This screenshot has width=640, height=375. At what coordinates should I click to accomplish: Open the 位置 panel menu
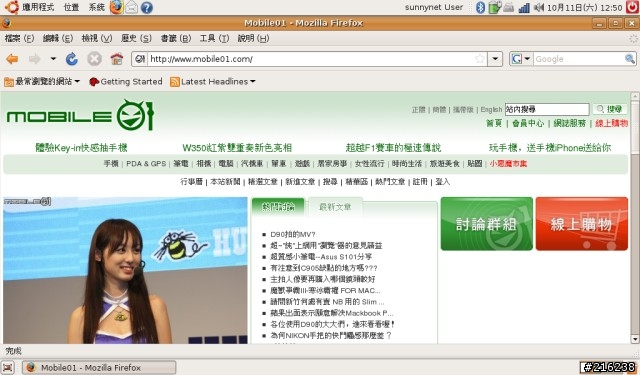point(71,7)
